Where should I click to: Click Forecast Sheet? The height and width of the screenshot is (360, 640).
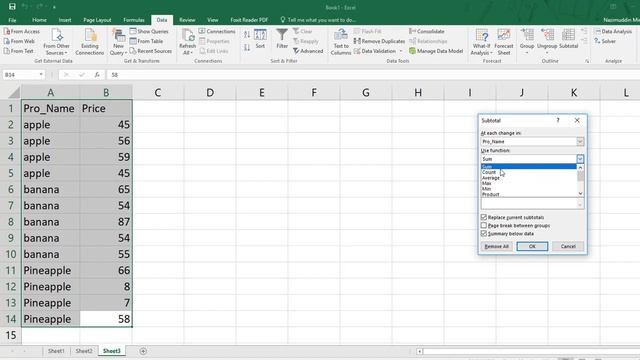[x=504, y=42]
